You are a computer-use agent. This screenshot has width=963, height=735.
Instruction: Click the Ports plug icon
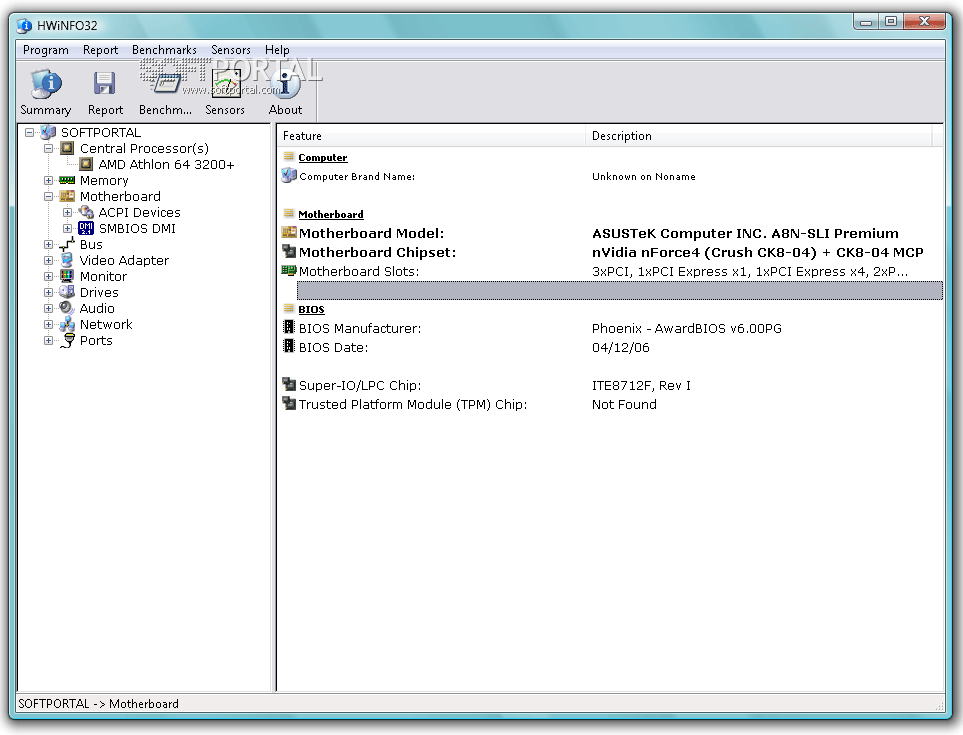68,341
